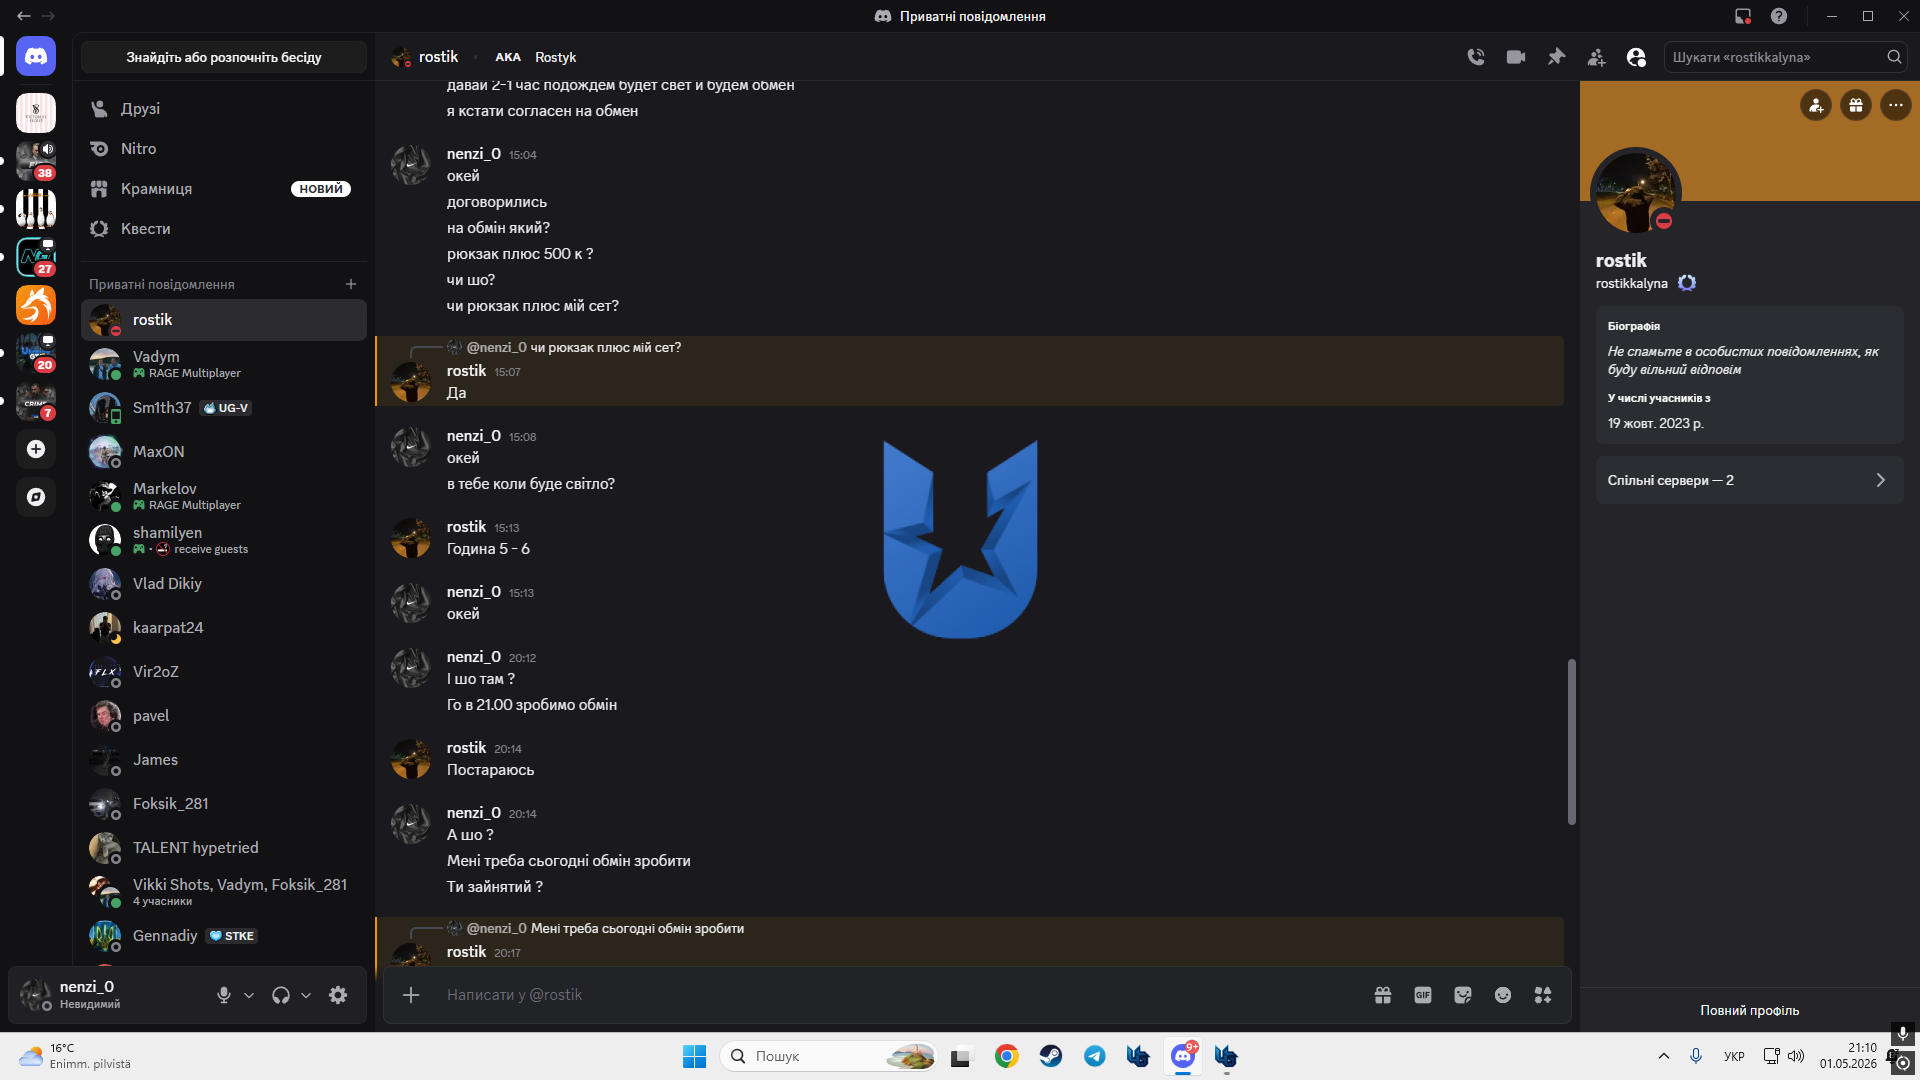The height and width of the screenshot is (1080, 1920).
Task: Click gift icon on profile banner
Action: pos(1856,105)
